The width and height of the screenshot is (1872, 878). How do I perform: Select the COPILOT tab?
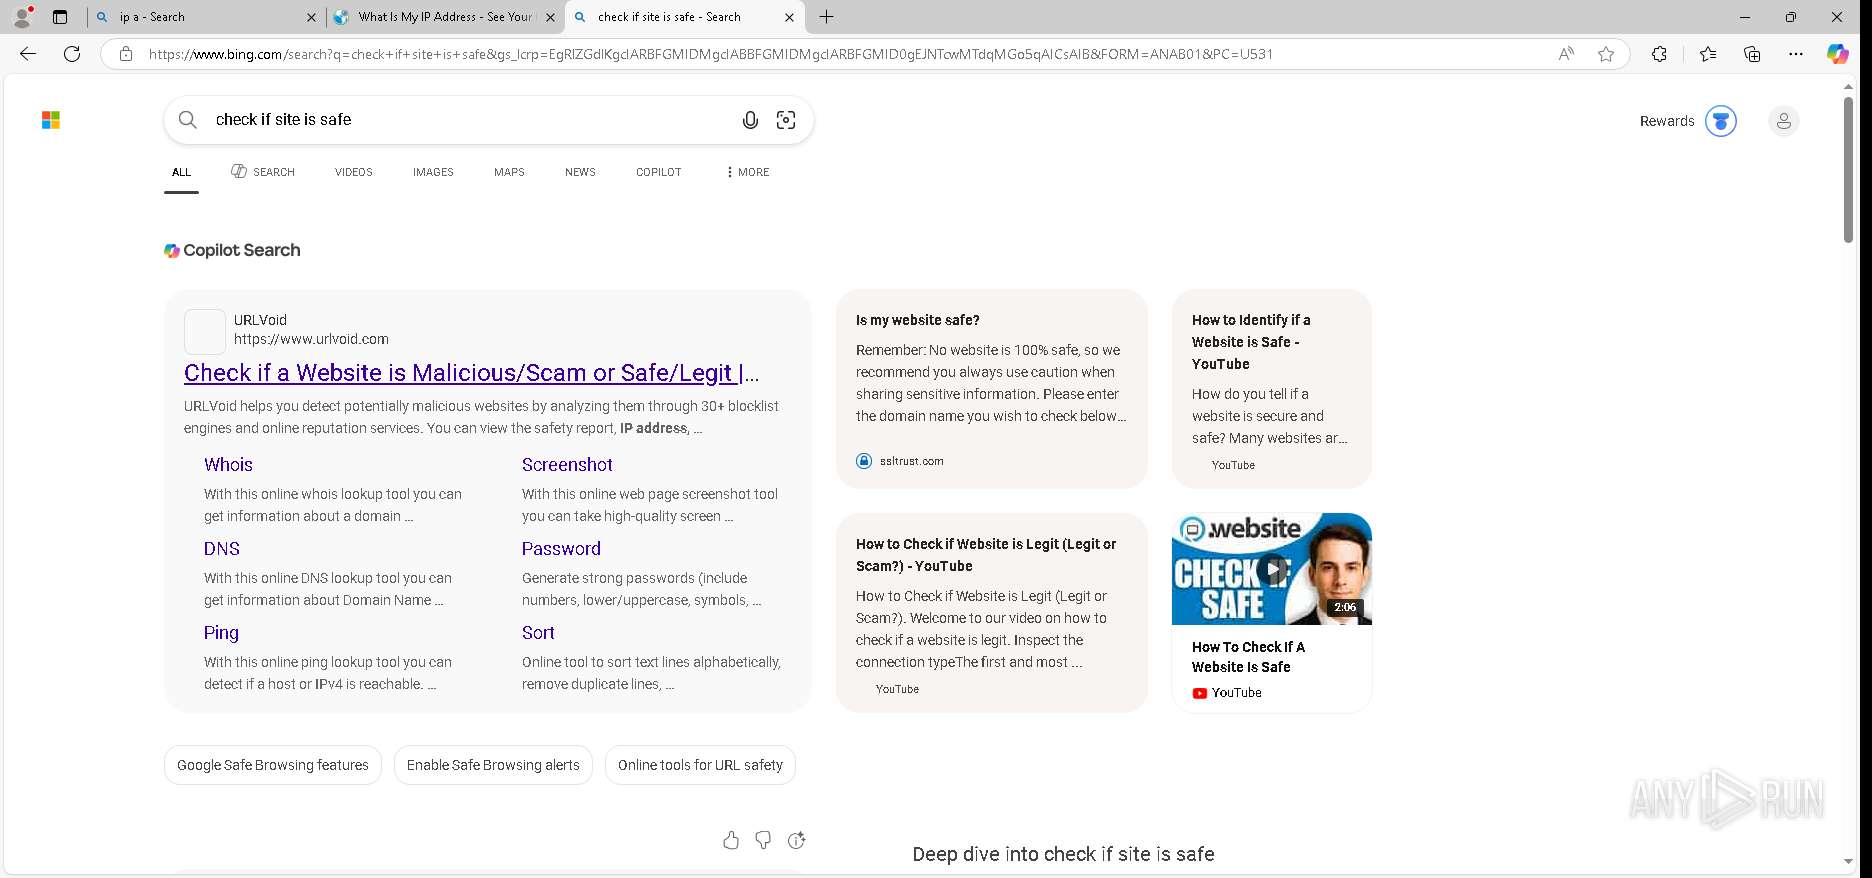659,172
